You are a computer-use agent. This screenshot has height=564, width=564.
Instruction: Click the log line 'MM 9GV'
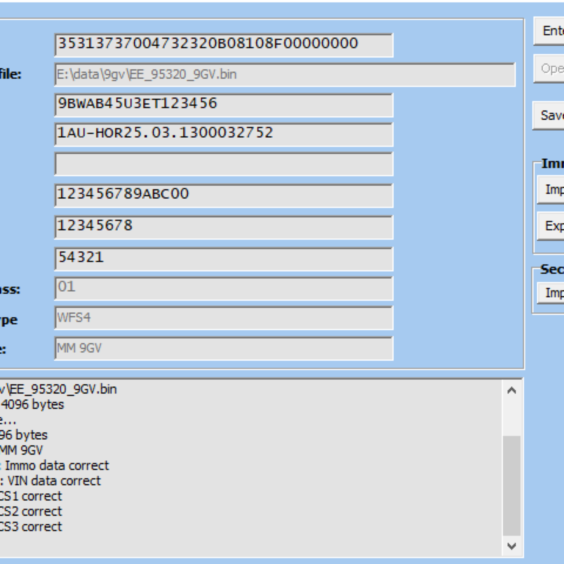21,450
